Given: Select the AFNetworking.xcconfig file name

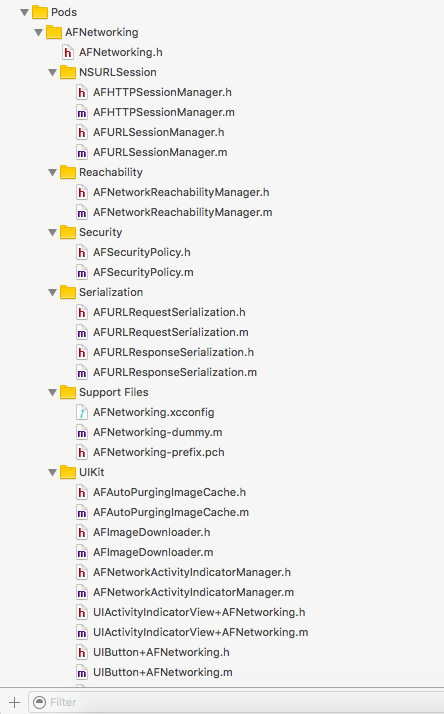Looking at the screenshot, I should [154, 413].
